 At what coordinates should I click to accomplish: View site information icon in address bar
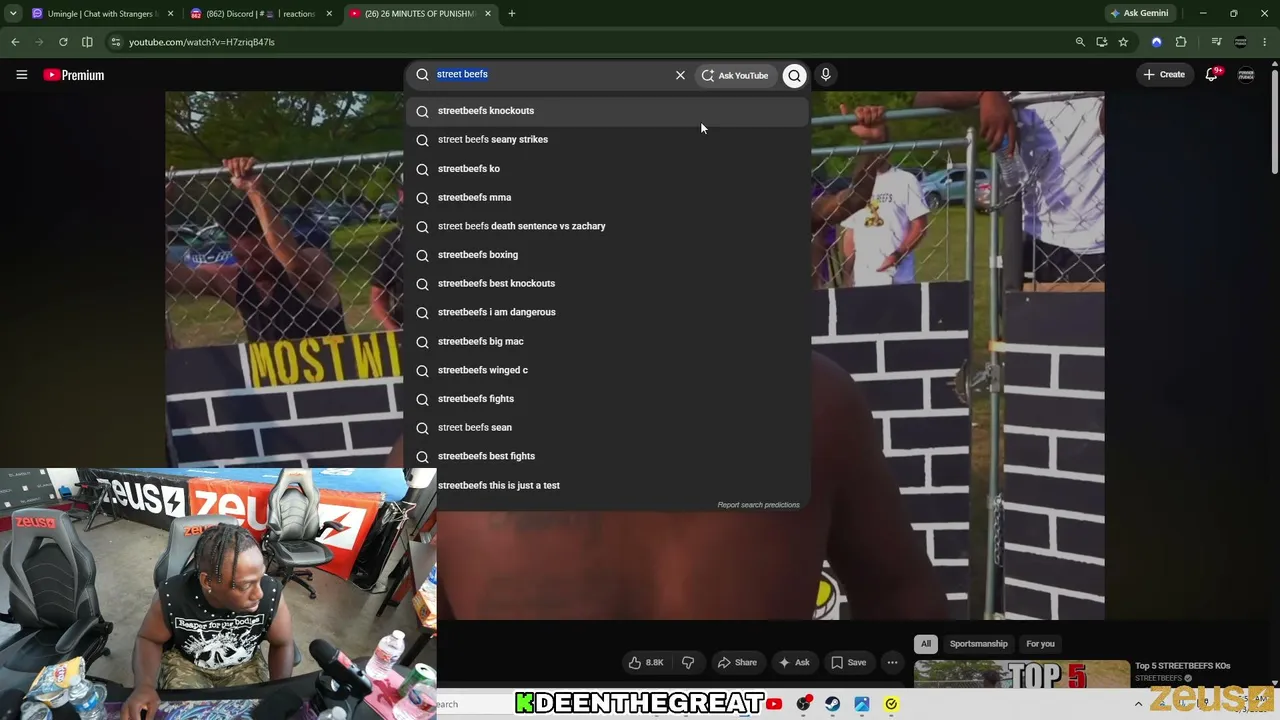pos(116,42)
